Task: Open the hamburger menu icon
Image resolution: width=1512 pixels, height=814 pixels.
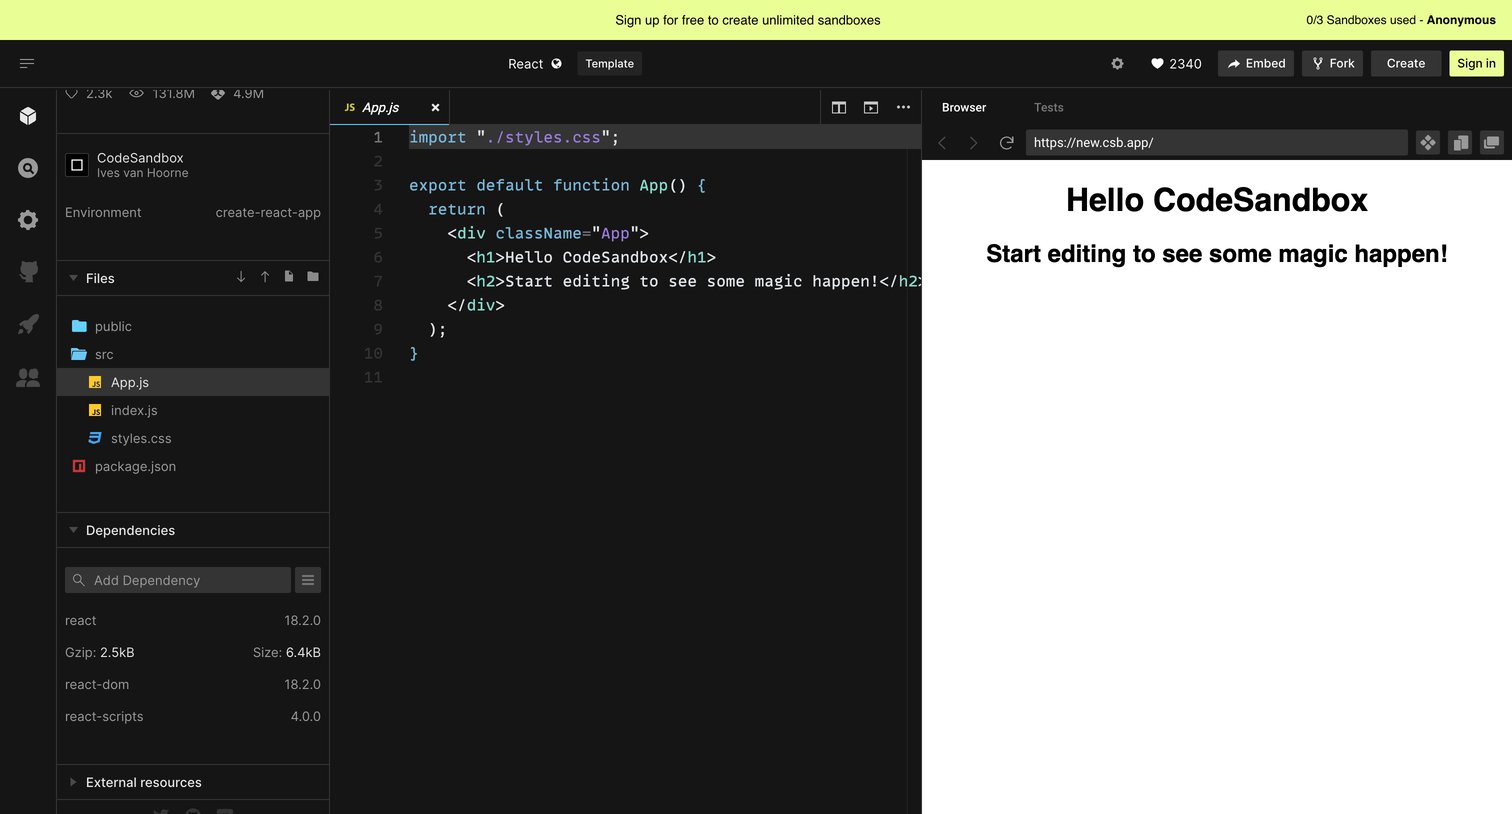Action: point(27,63)
